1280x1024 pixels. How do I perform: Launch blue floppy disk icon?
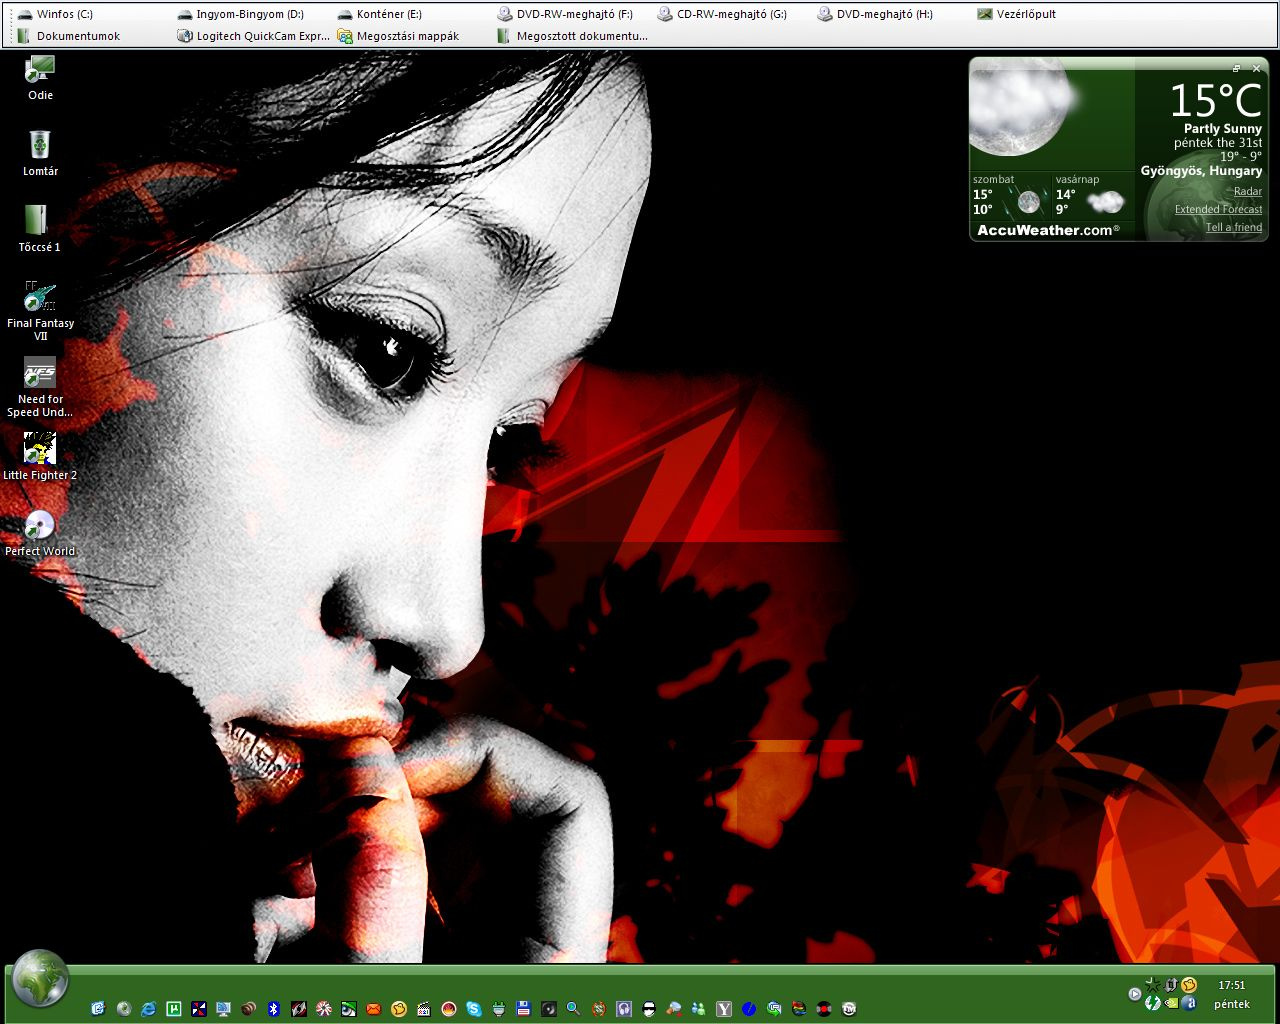pos(523,1009)
